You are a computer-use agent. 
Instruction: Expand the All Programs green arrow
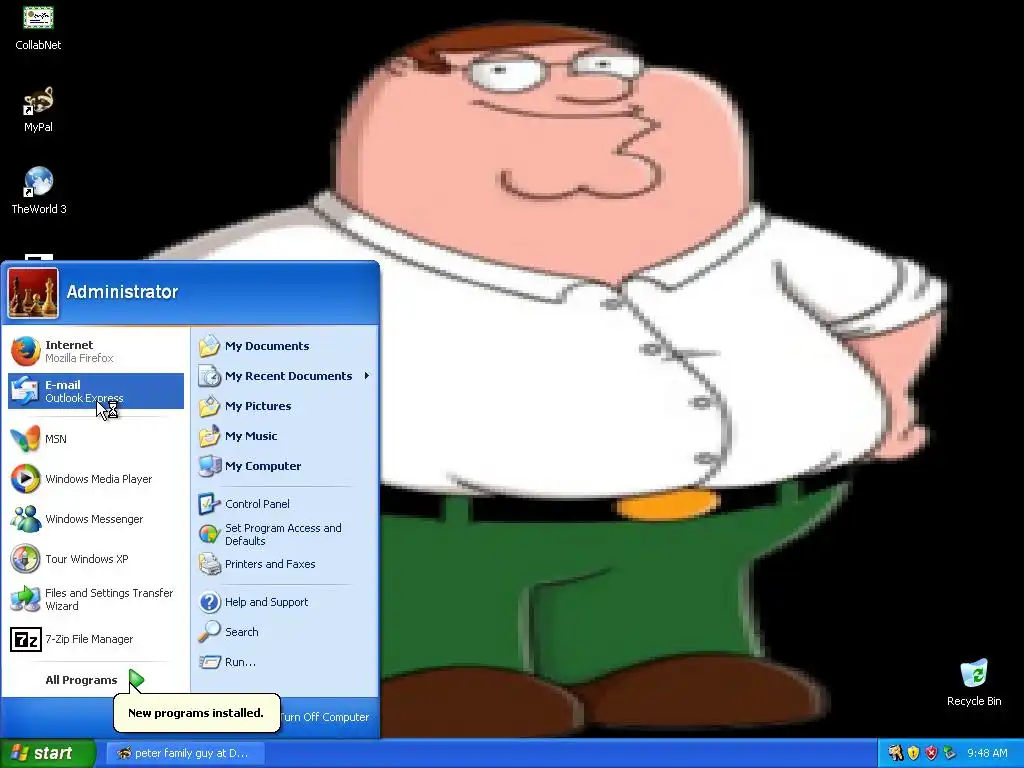click(x=136, y=680)
